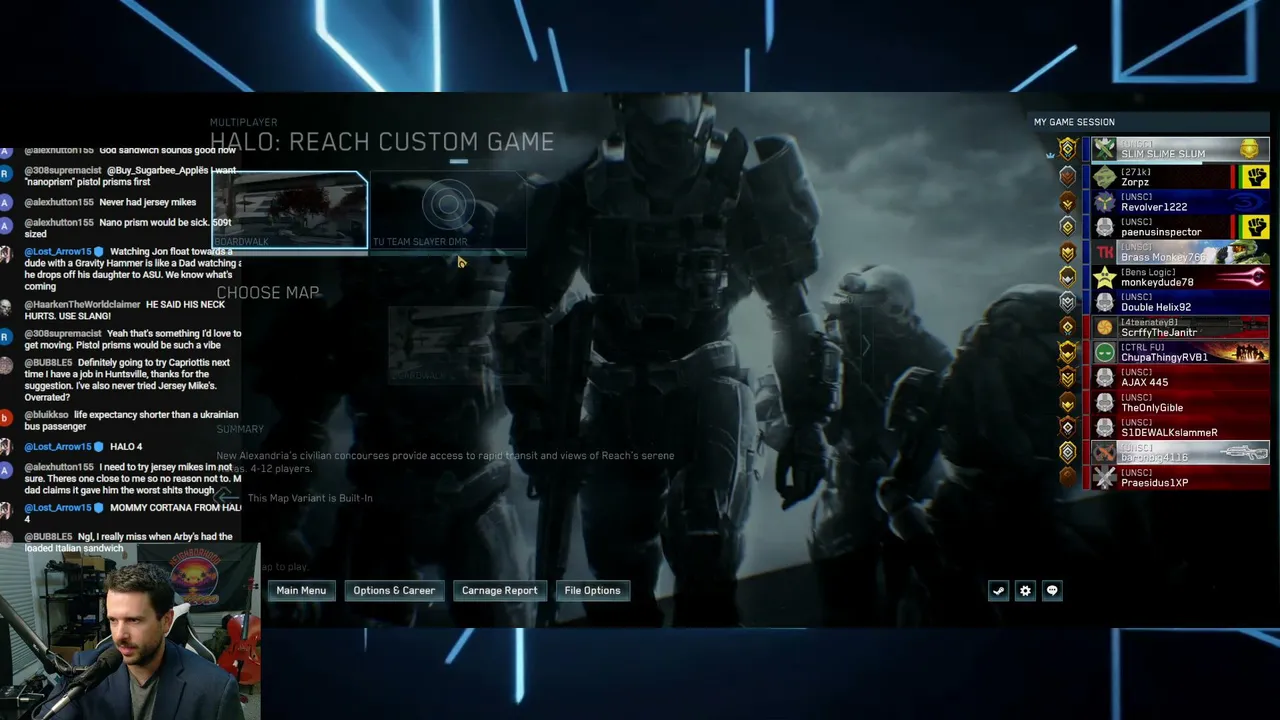Viewport: 1280px width, 720px height.
Task: Click the rank badge beside monkeydude78
Action: [1068, 277]
